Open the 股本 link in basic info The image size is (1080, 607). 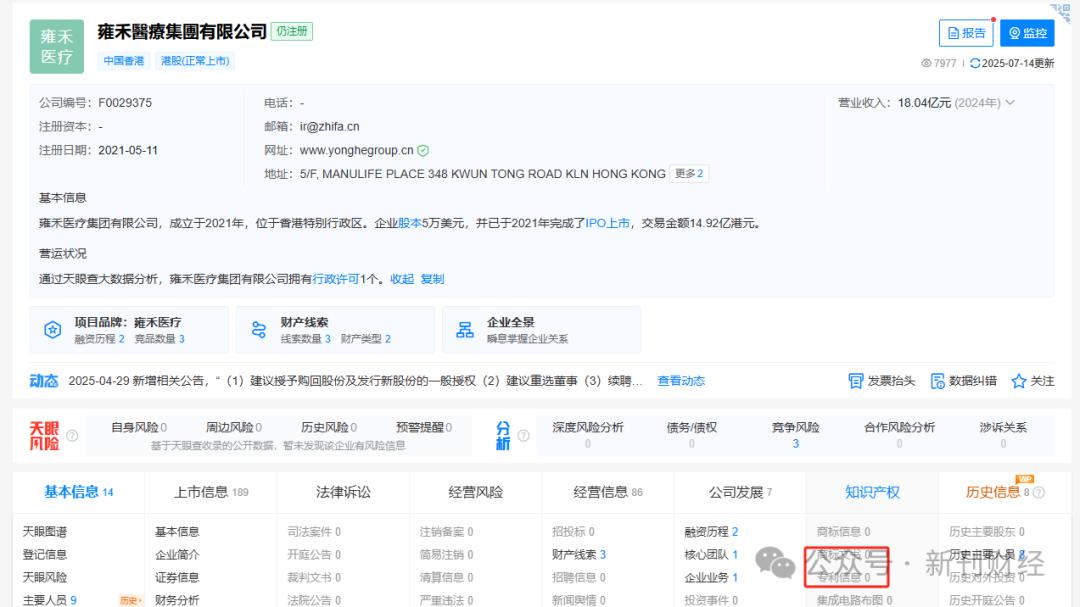(410, 223)
